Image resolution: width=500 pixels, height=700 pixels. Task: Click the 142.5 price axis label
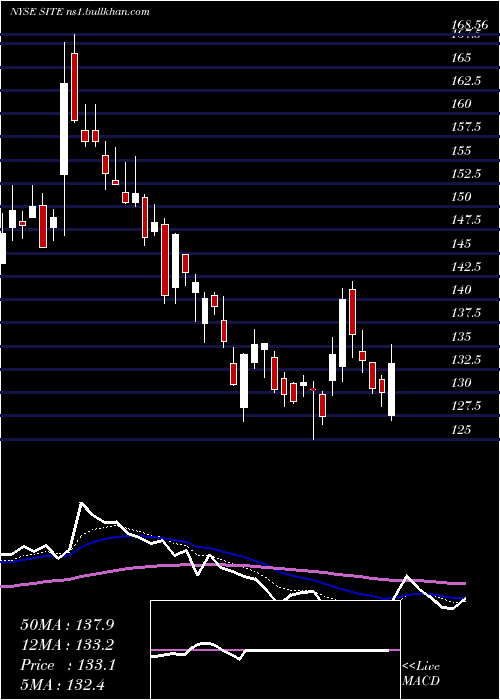tap(466, 267)
